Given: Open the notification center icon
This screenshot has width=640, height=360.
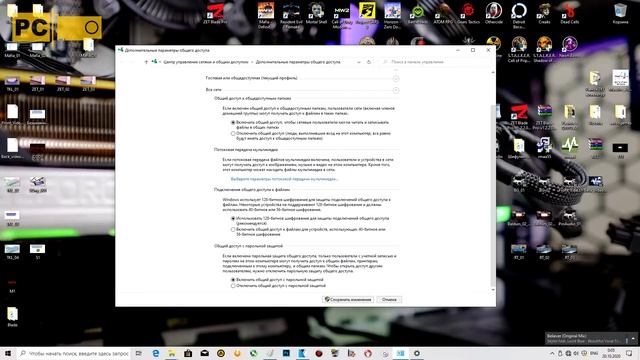Looking at the screenshot, I should coord(629,353).
